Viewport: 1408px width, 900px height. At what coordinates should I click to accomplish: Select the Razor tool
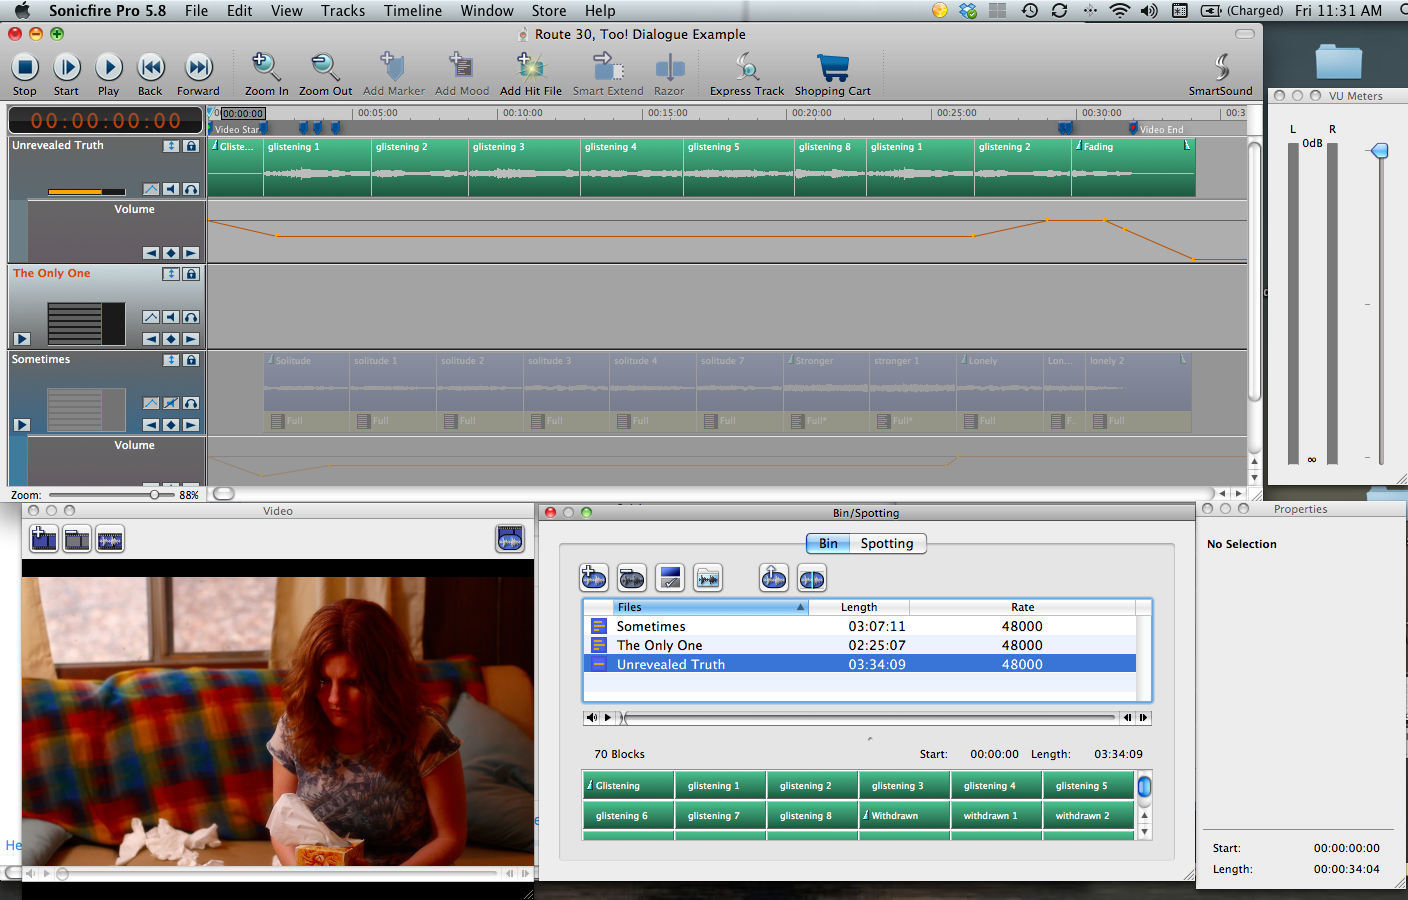[669, 68]
